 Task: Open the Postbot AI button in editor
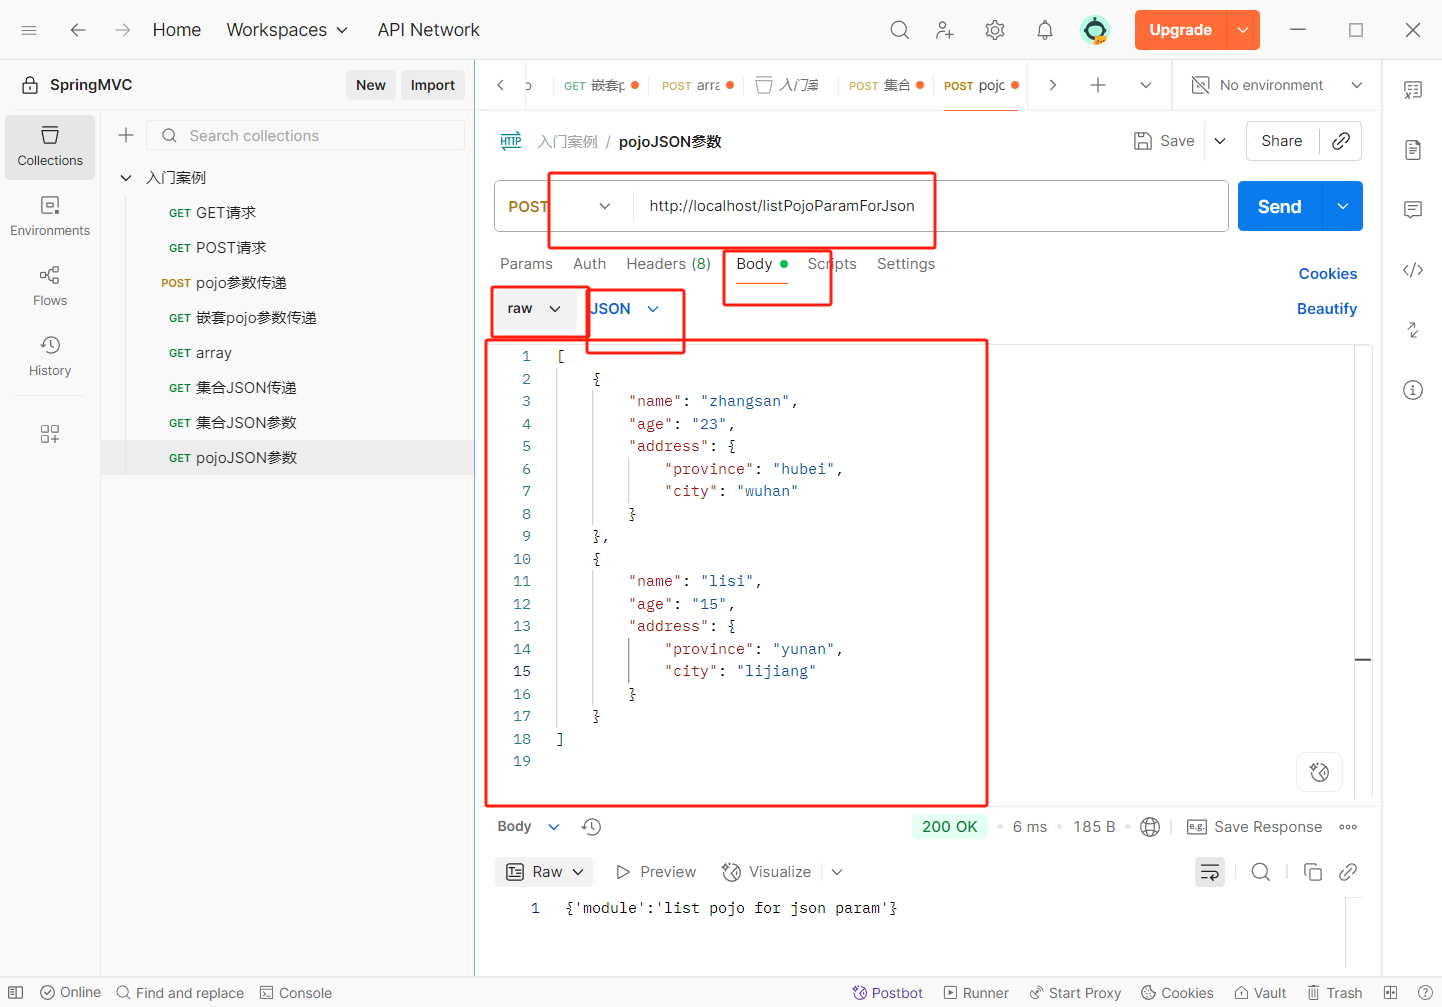(1319, 772)
